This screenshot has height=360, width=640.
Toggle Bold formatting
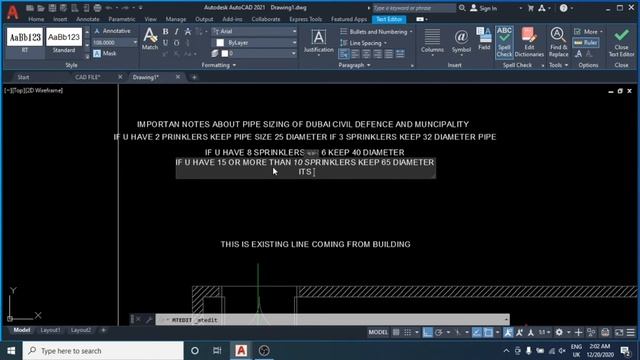[x=165, y=31]
